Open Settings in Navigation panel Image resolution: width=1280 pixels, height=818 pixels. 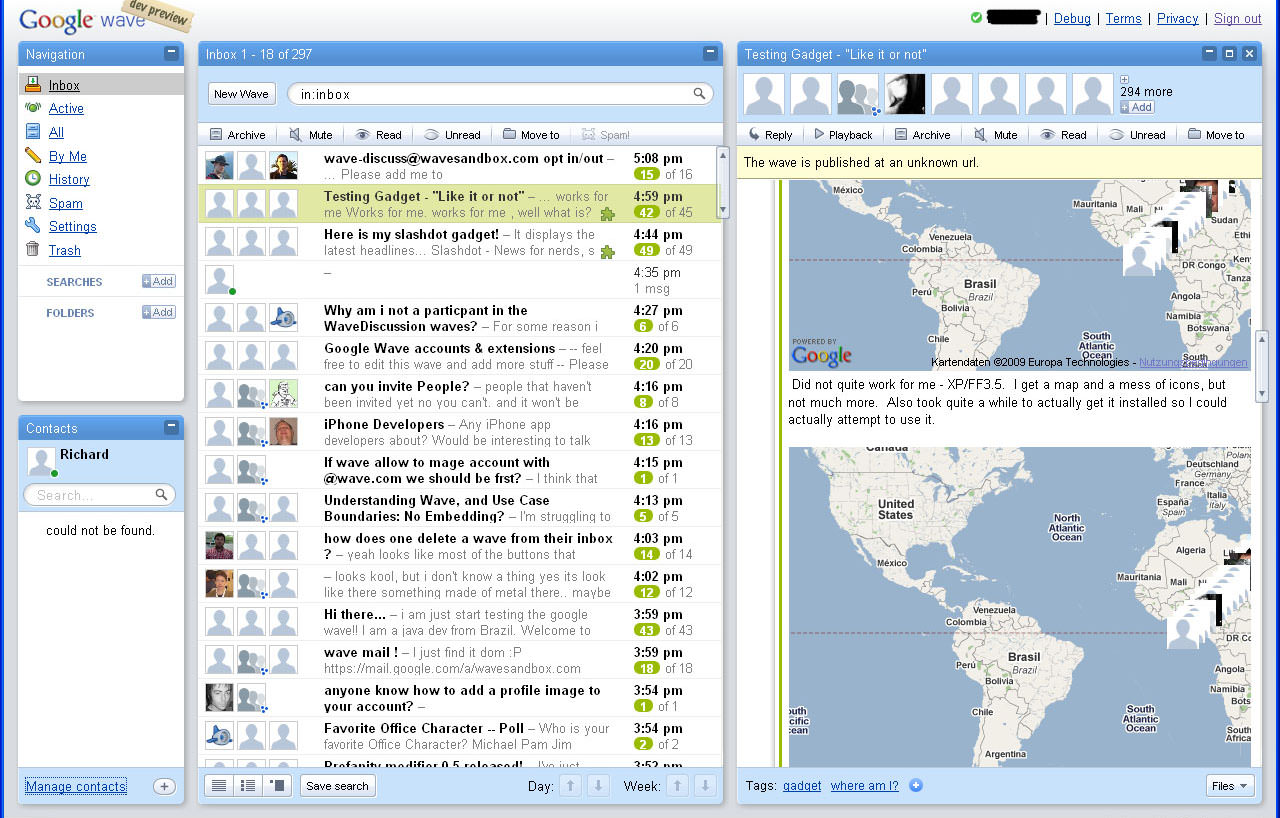click(73, 227)
